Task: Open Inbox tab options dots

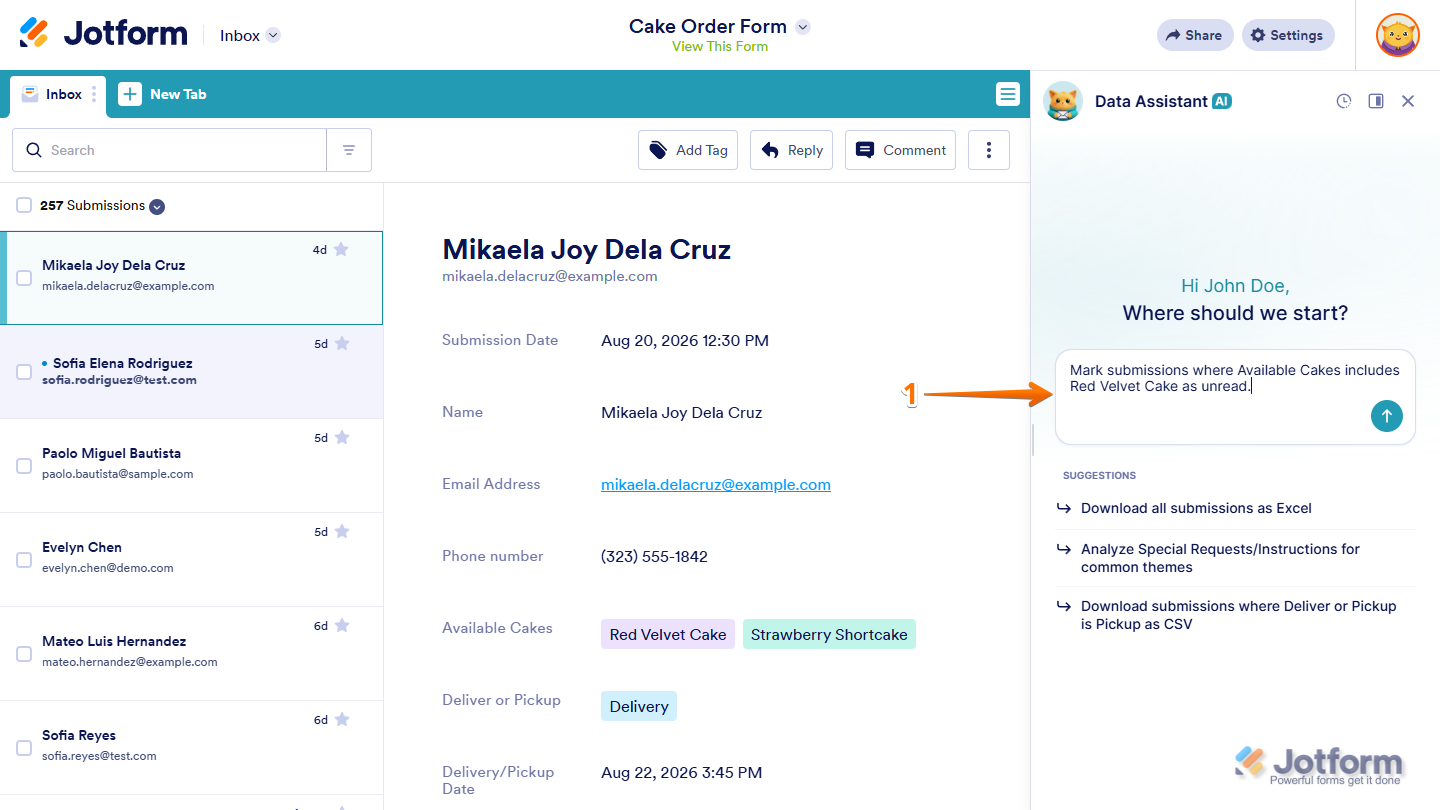Action: coord(94,94)
